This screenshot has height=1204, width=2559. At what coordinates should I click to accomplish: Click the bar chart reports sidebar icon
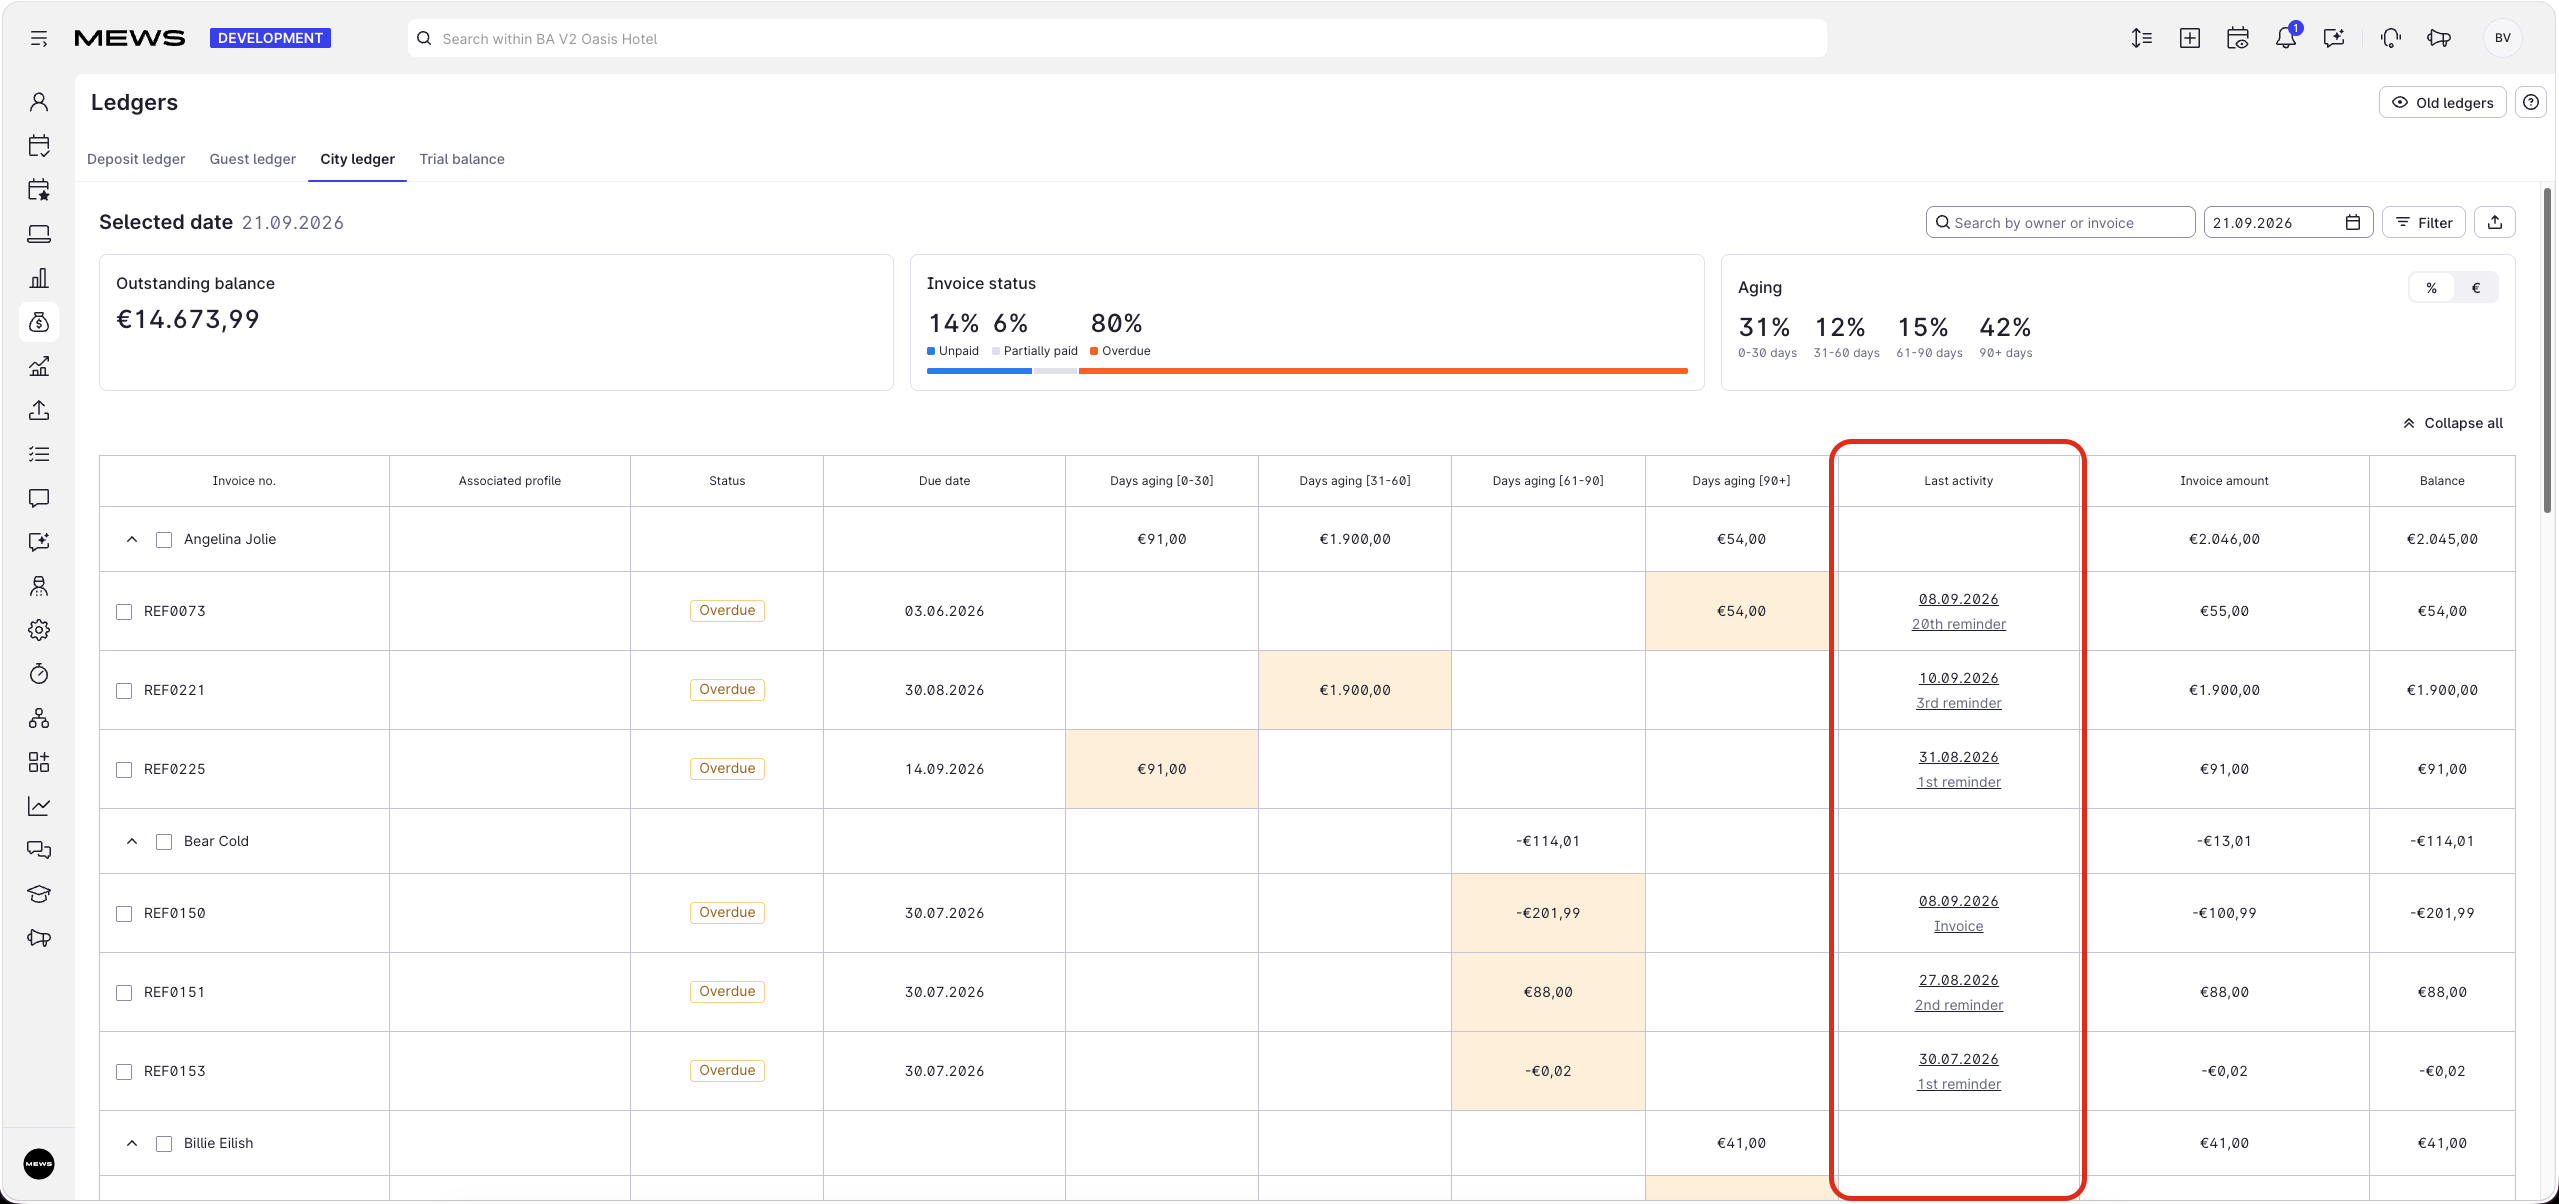pos(39,278)
